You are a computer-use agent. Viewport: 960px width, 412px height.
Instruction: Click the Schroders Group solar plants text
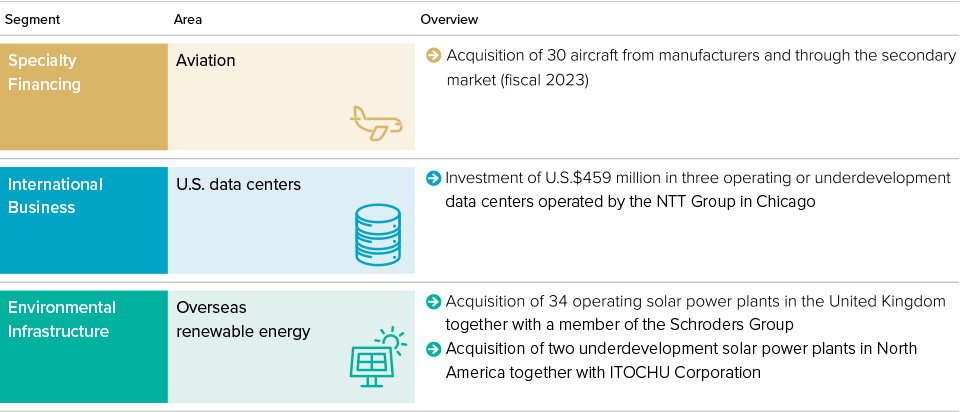696,313
